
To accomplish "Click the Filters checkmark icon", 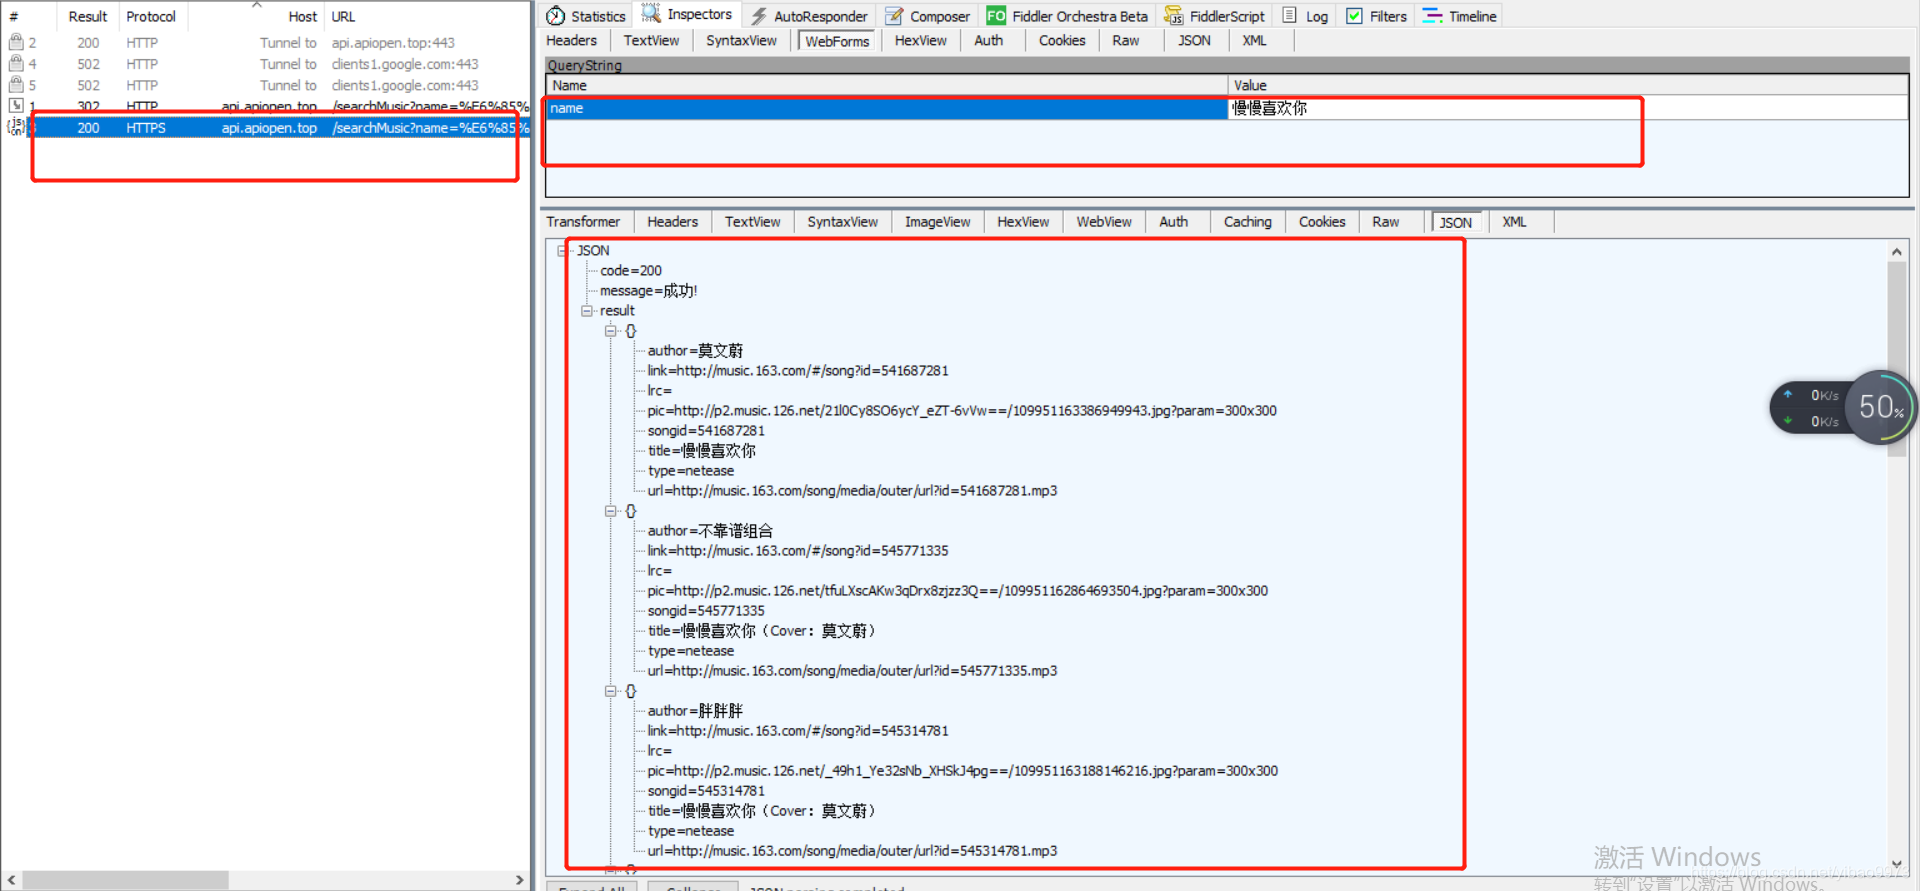I will [1354, 16].
